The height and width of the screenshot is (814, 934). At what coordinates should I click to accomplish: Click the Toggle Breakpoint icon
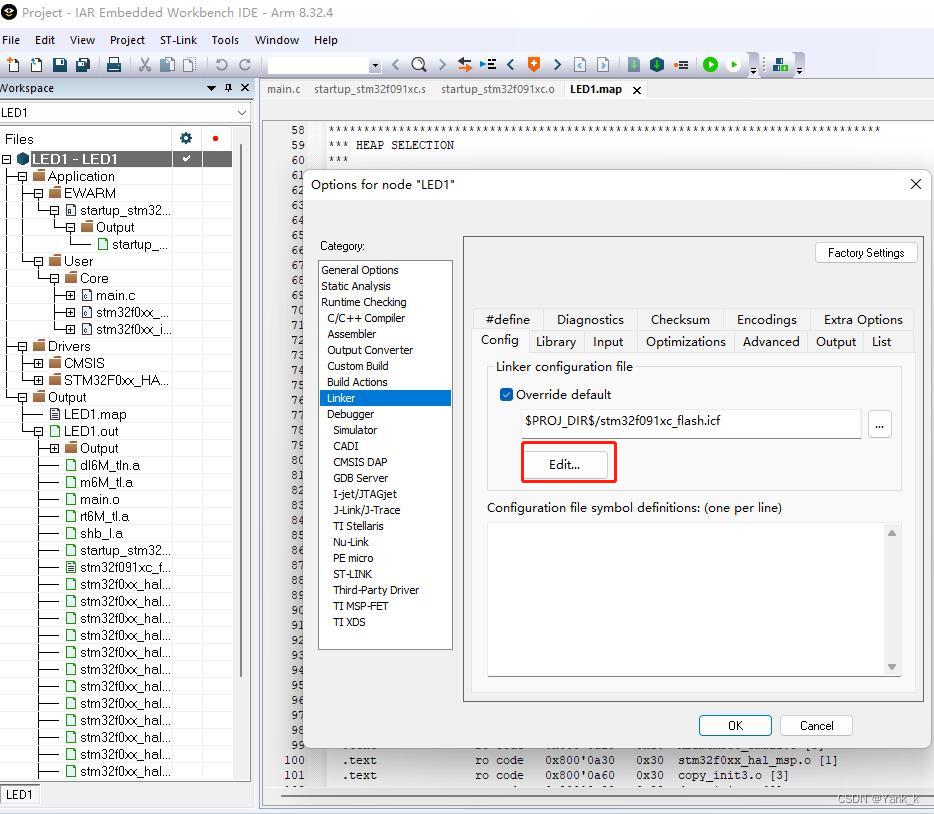(x=681, y=64)
